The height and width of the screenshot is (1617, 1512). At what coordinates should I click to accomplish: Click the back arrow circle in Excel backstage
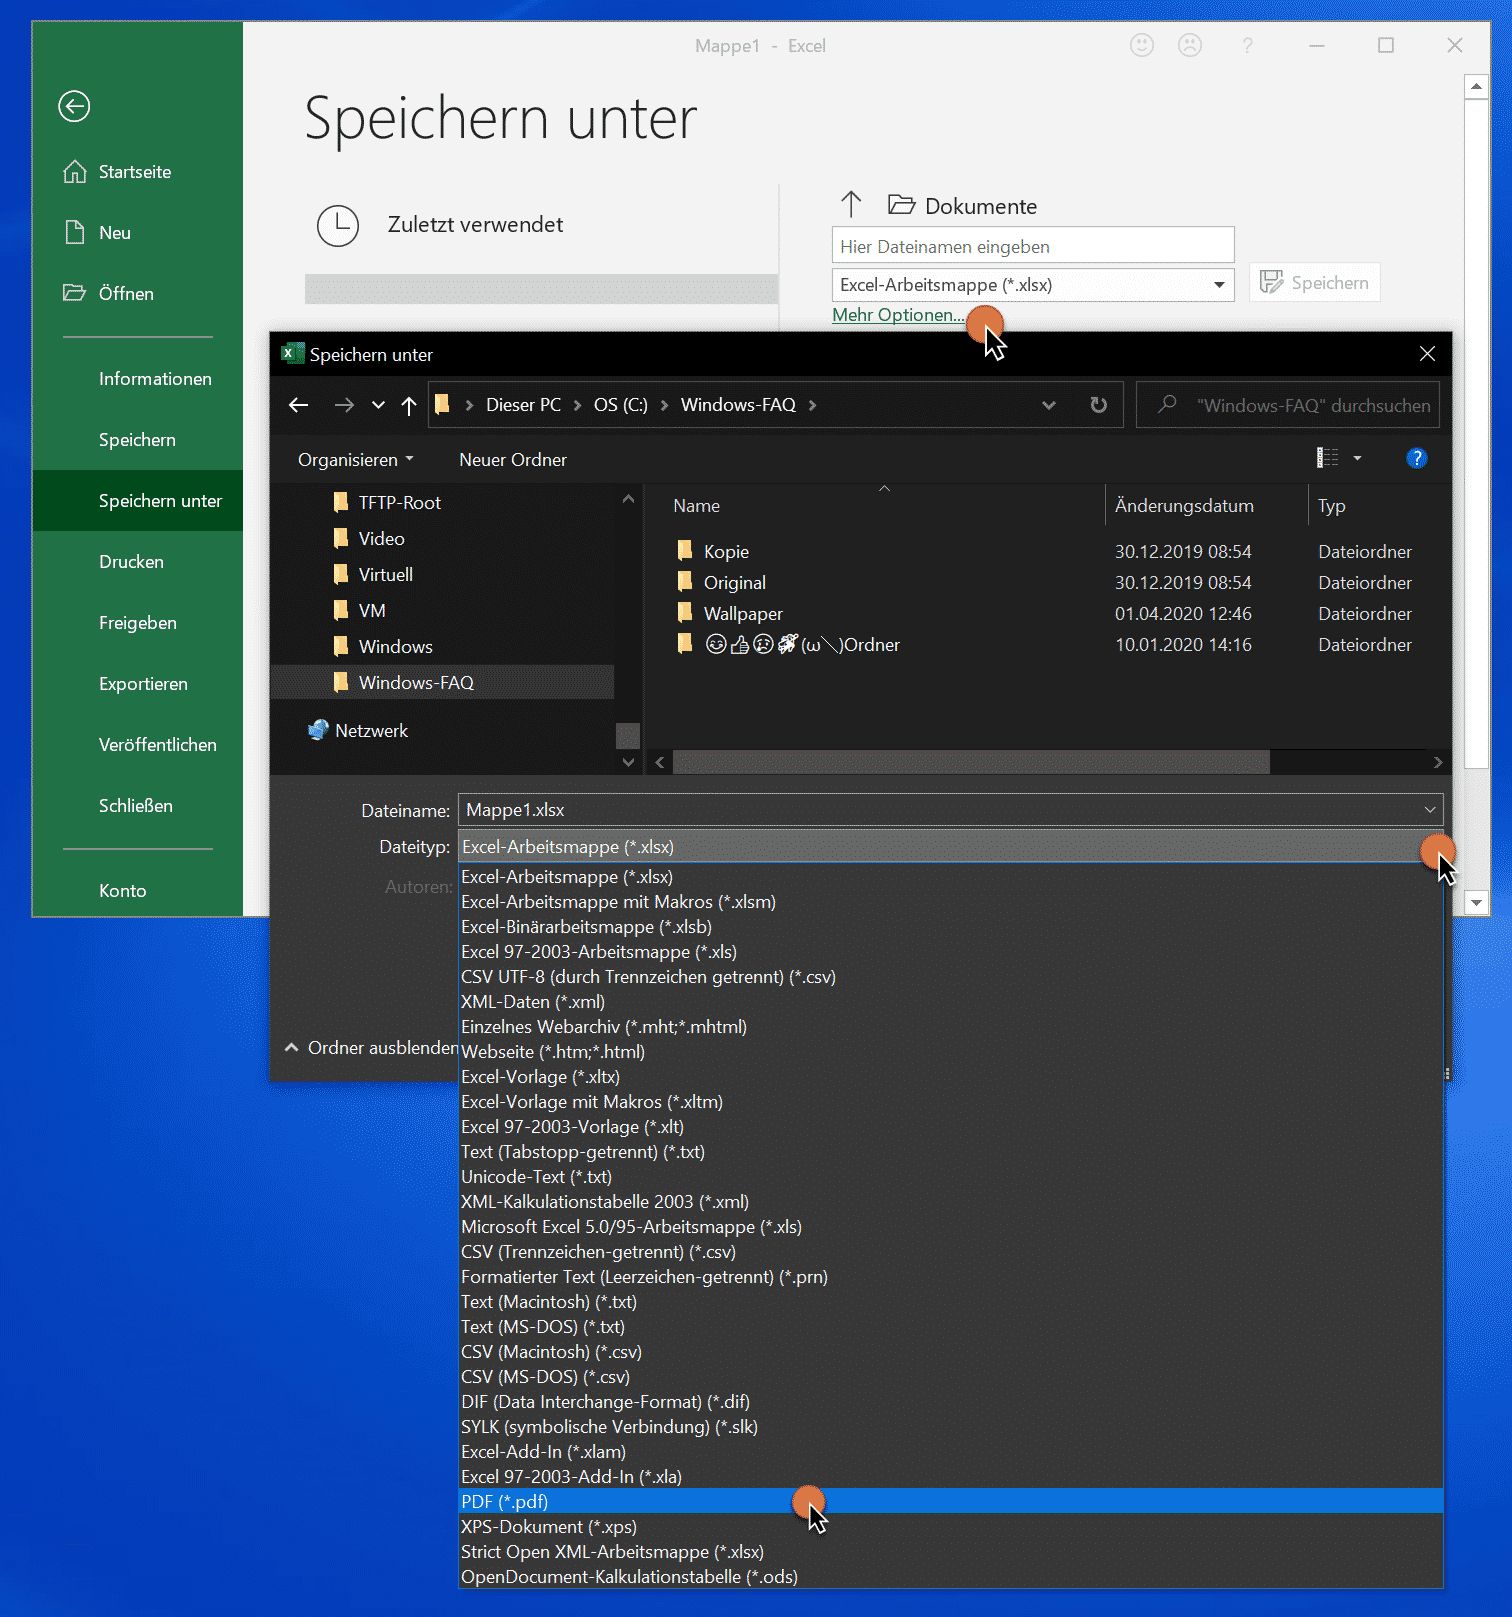pos(74,106)
